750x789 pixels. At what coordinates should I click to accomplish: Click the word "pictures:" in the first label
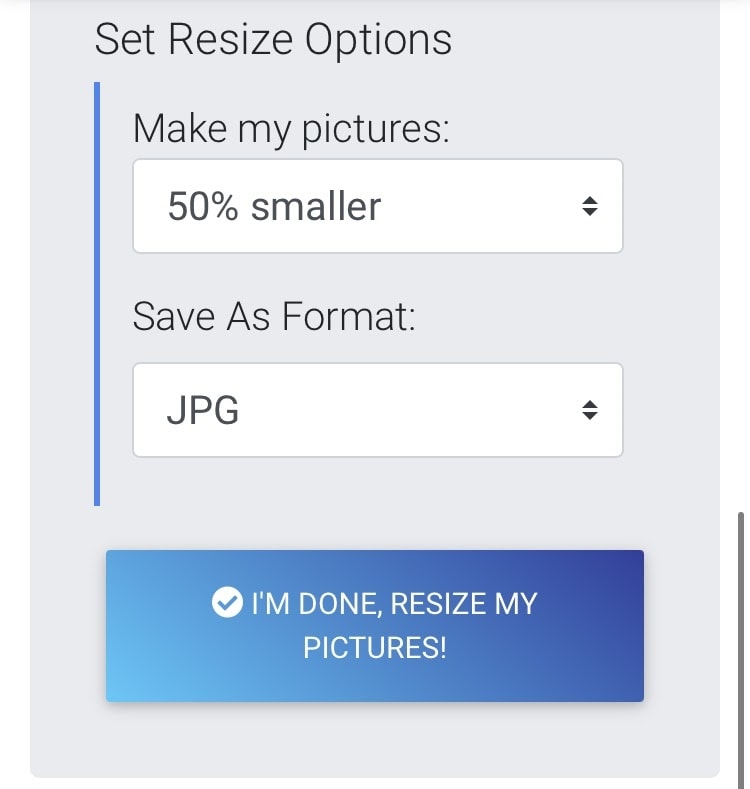[x=377, y=131]
